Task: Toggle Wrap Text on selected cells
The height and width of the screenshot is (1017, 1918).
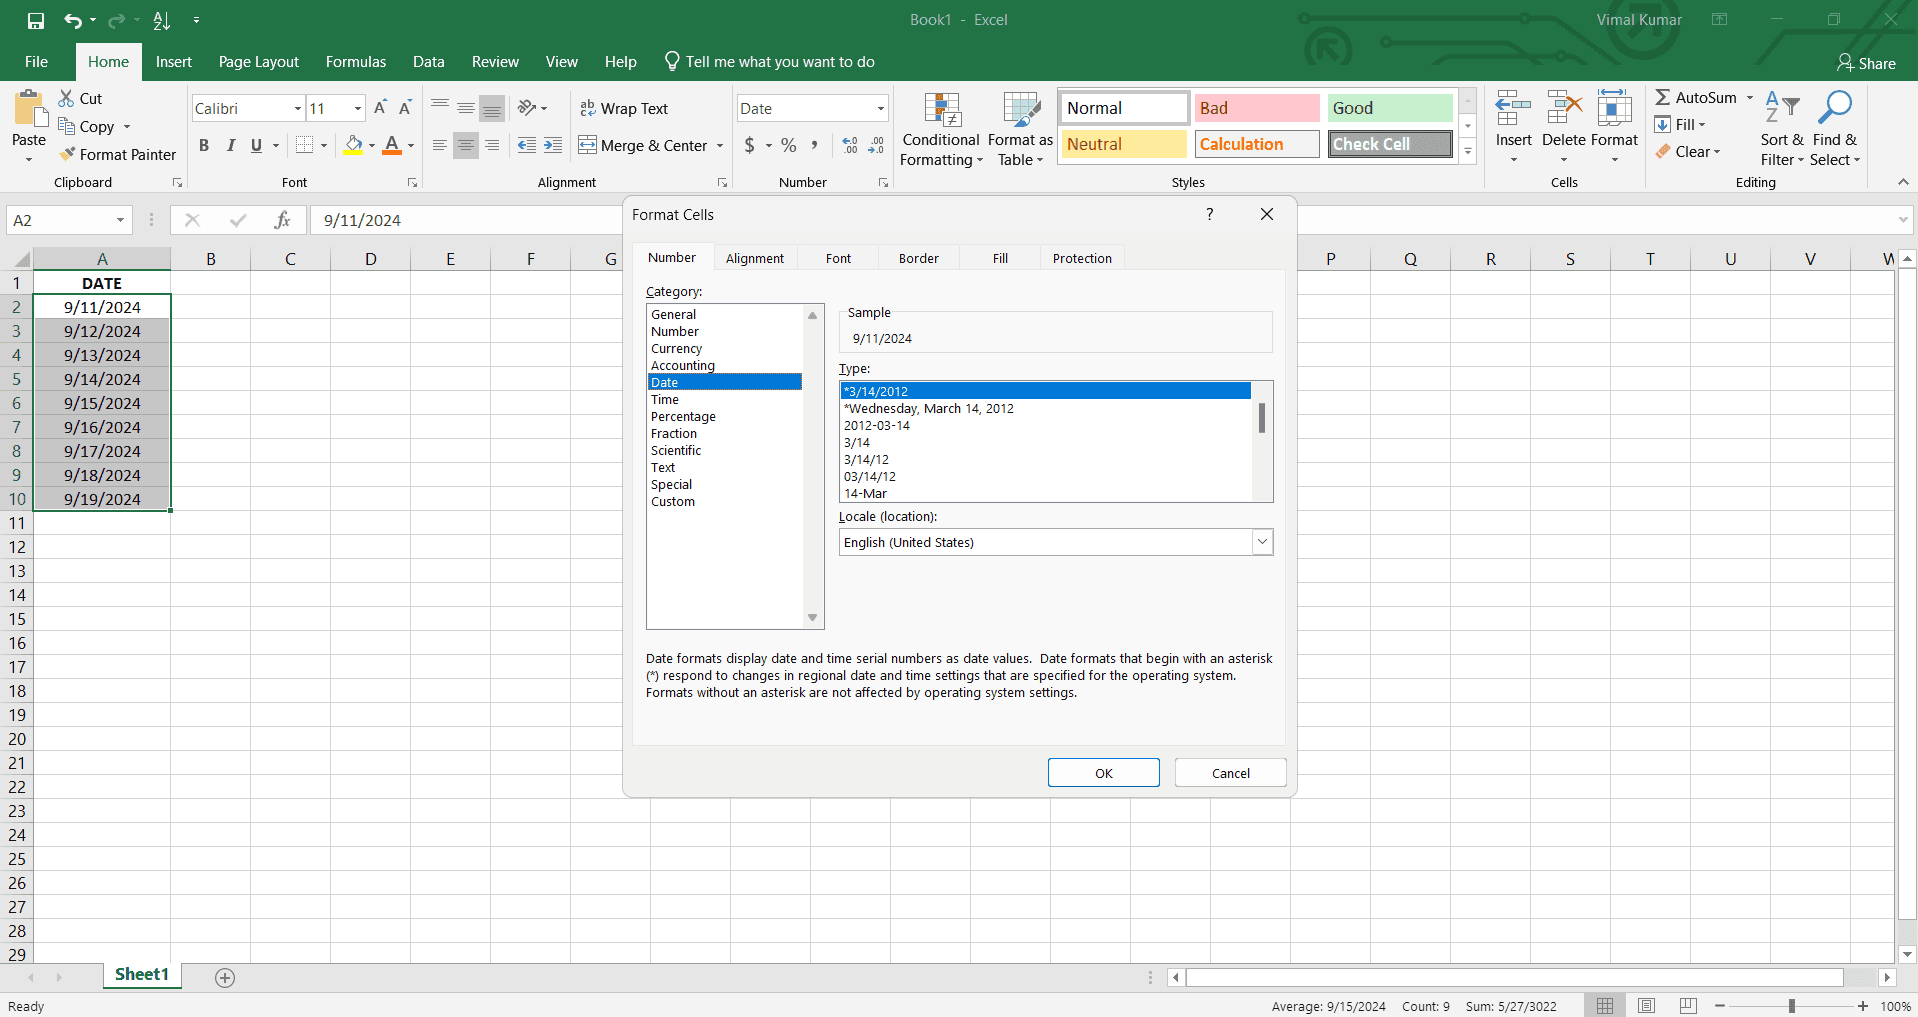Action: coord(623,109)
